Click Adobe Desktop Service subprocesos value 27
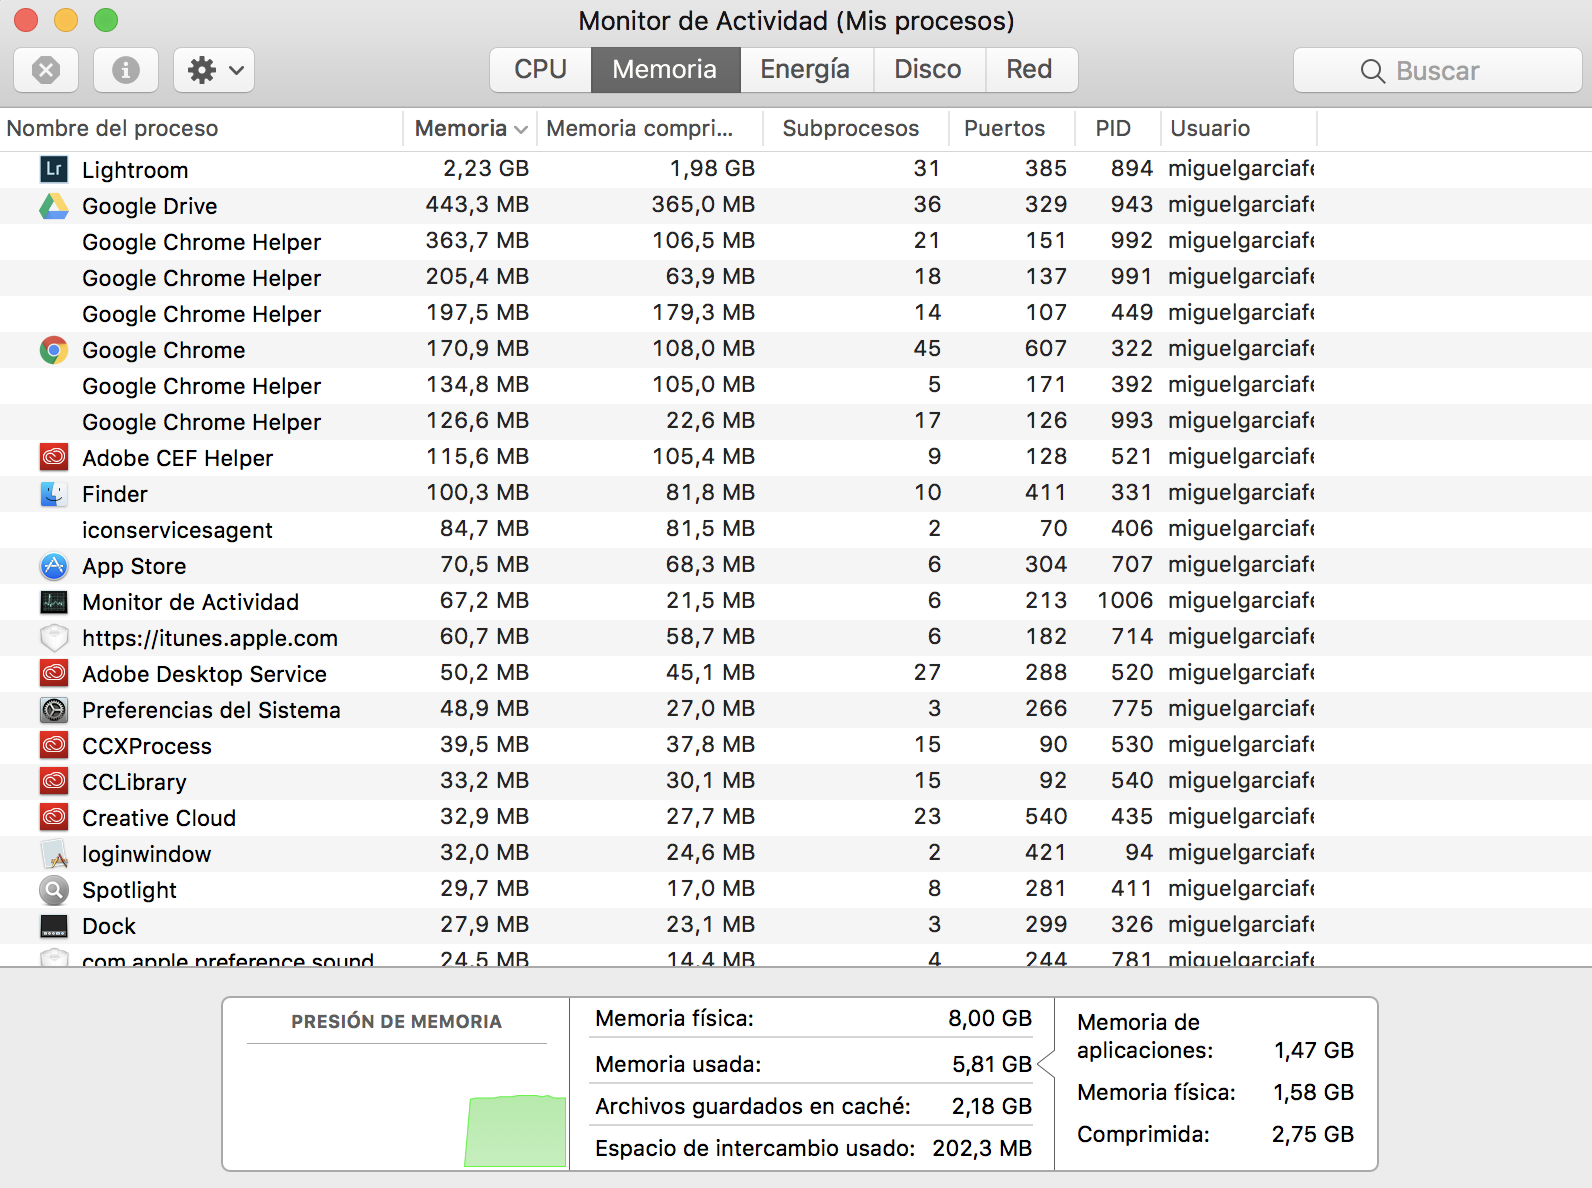 pos(927,673)
